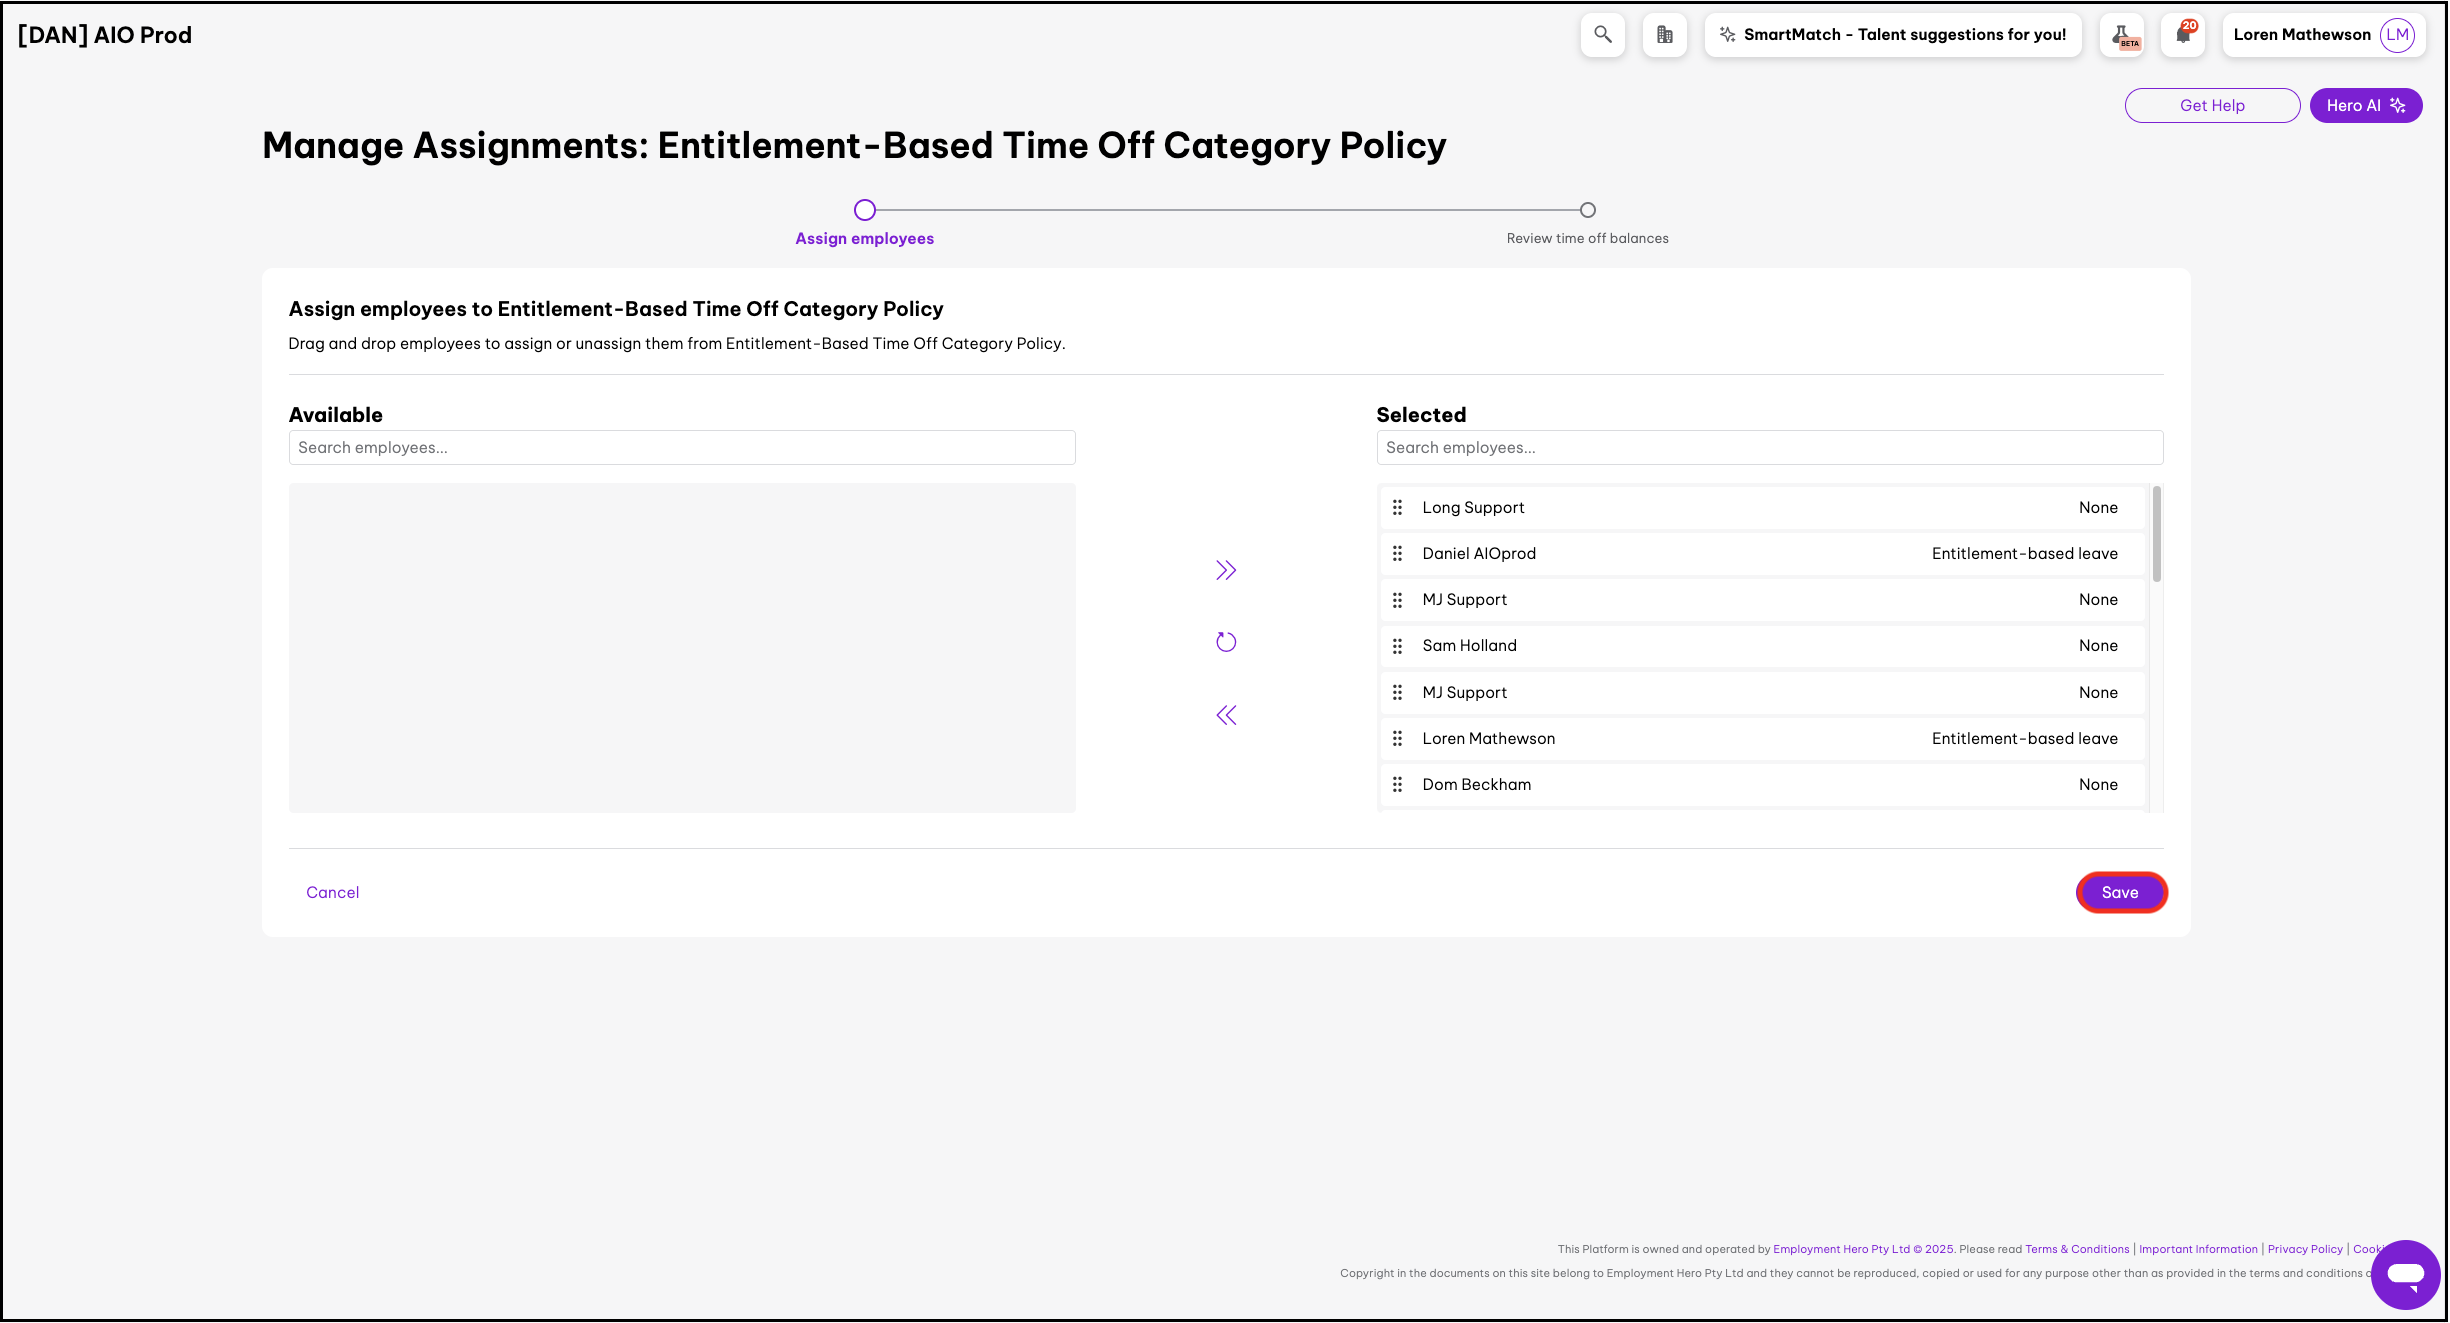Click the Assign employees step circle

[x=864, y=210]
